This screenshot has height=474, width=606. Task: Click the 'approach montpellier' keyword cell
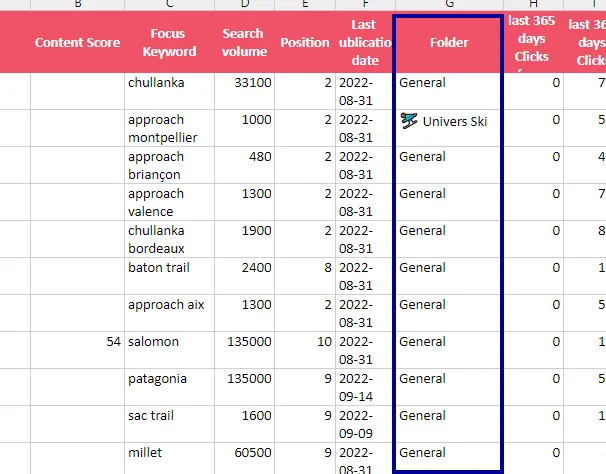click(170, 128)
